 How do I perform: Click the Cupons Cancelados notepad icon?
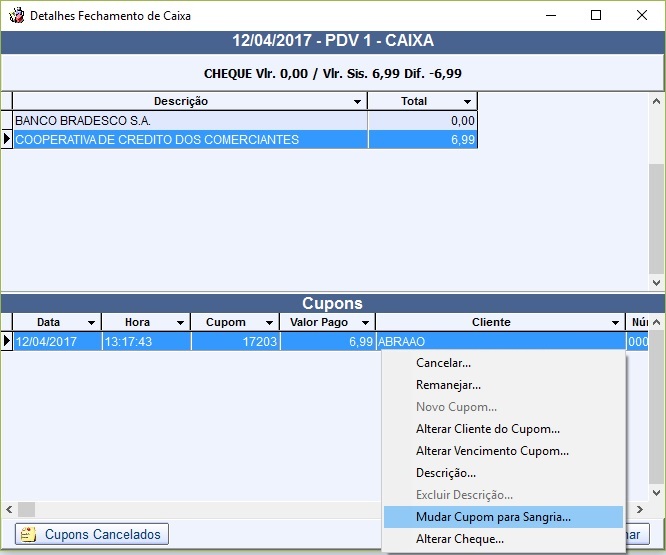coord(28,534)
